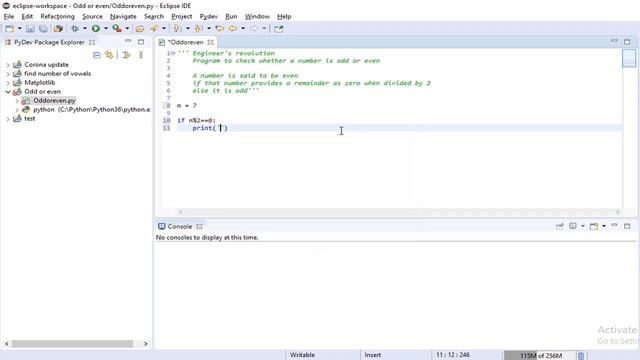Click the Open Console icon
The width and height of the screenshot is (640, 360).
(x=594, y=226)
